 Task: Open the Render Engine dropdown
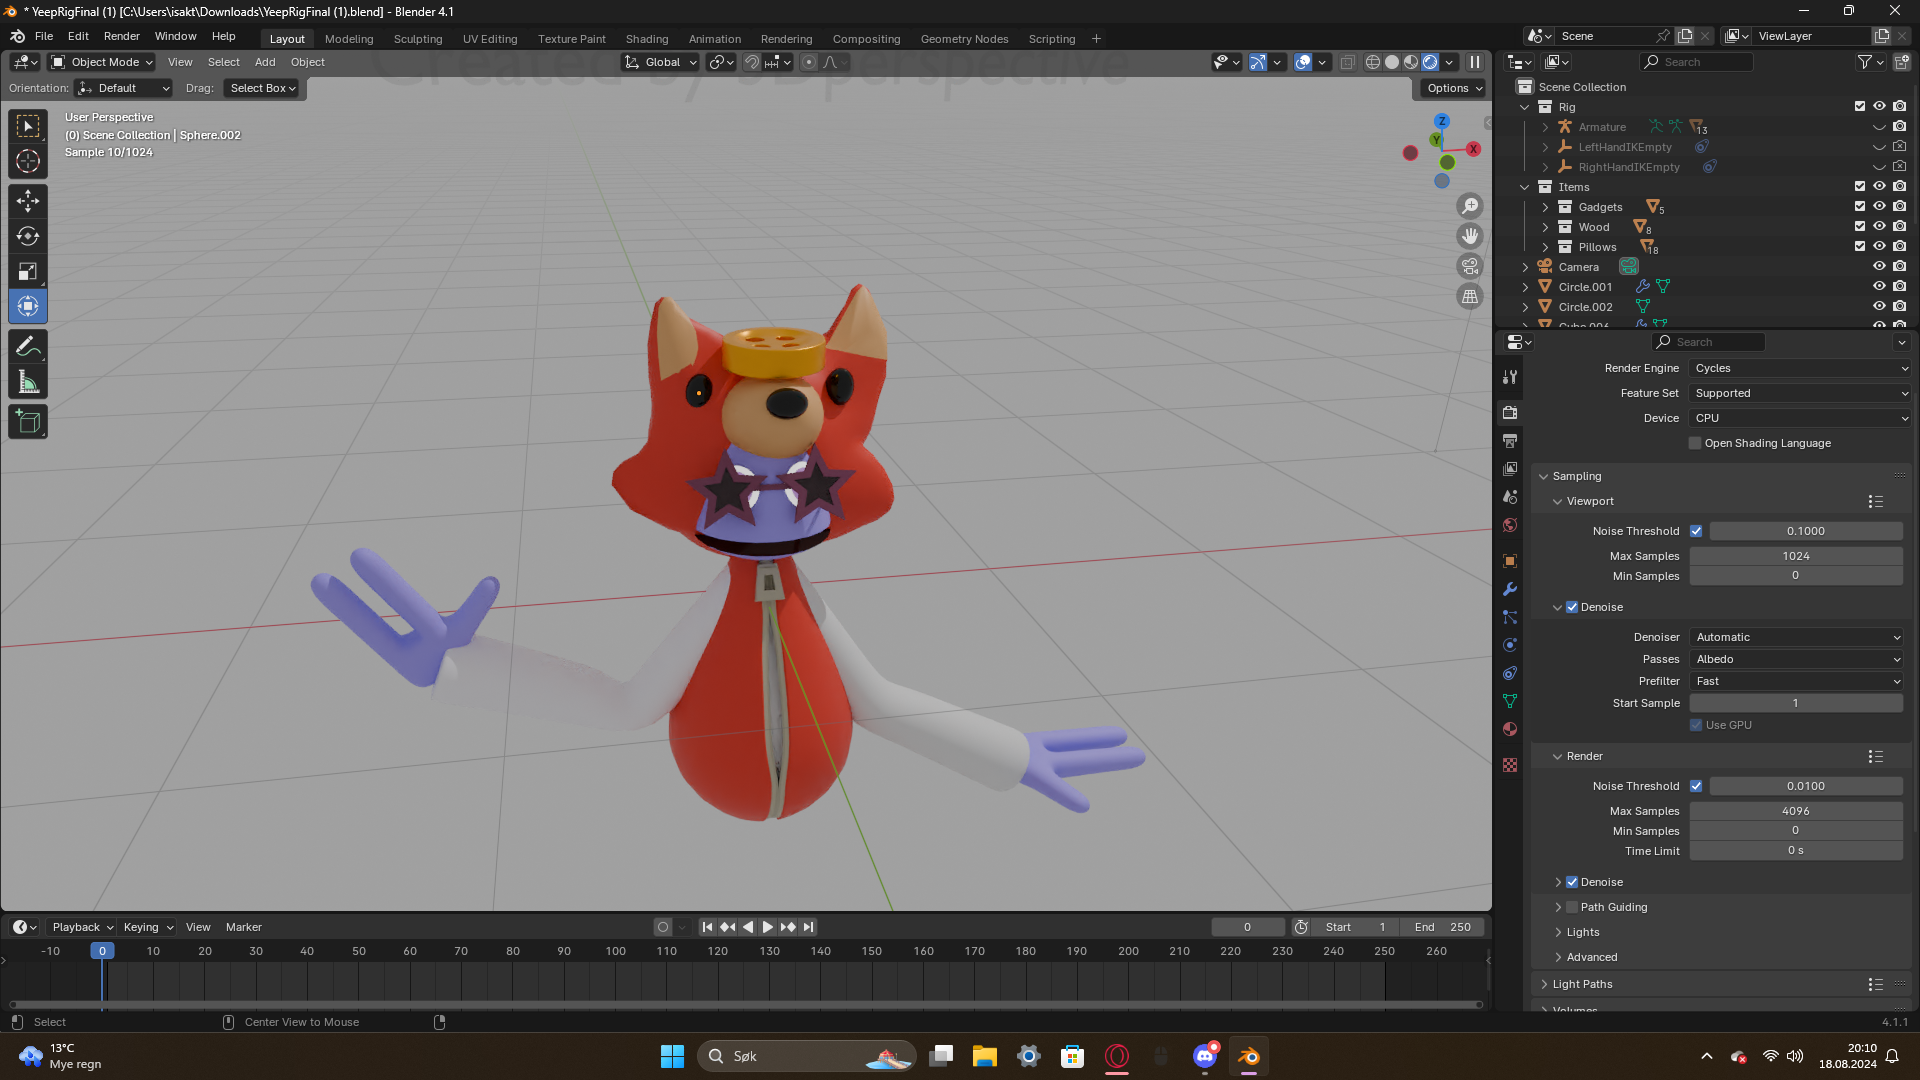(1800, 368)
